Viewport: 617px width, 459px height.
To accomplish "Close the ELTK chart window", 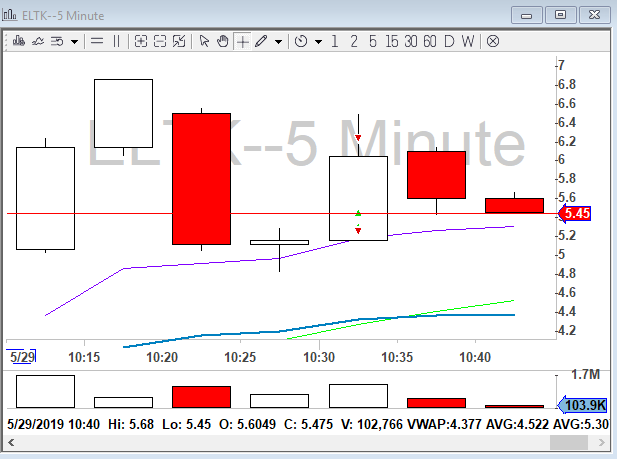I will [x=594, y=15].
